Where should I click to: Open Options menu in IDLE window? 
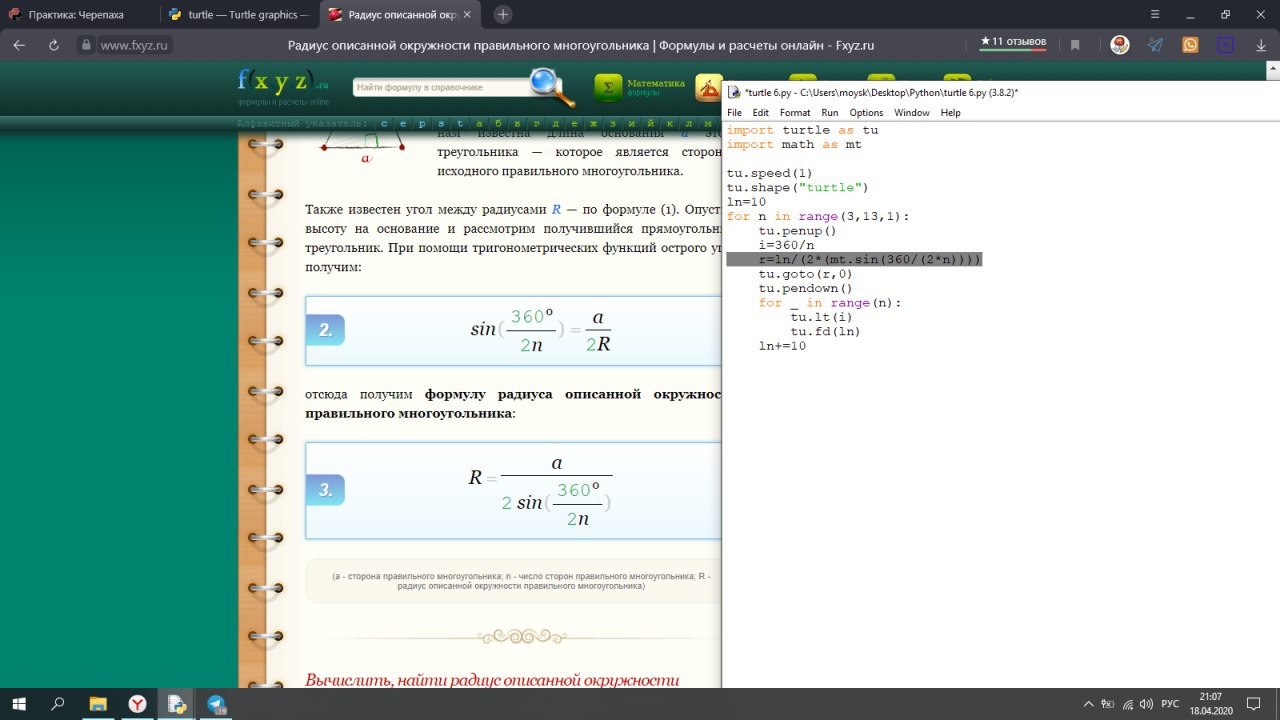point(866,113)
